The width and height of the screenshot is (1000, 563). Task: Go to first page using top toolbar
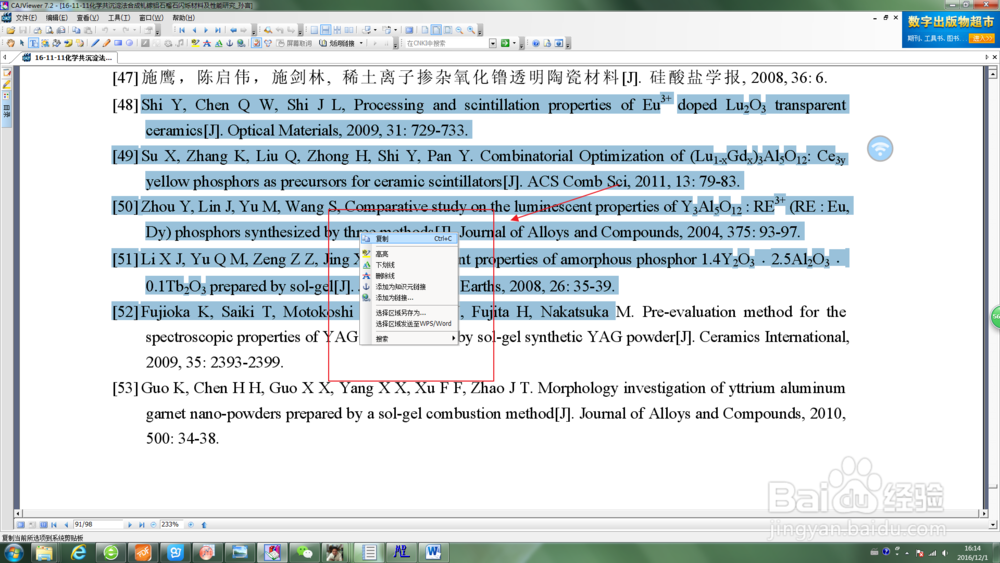tap(182, 30)
